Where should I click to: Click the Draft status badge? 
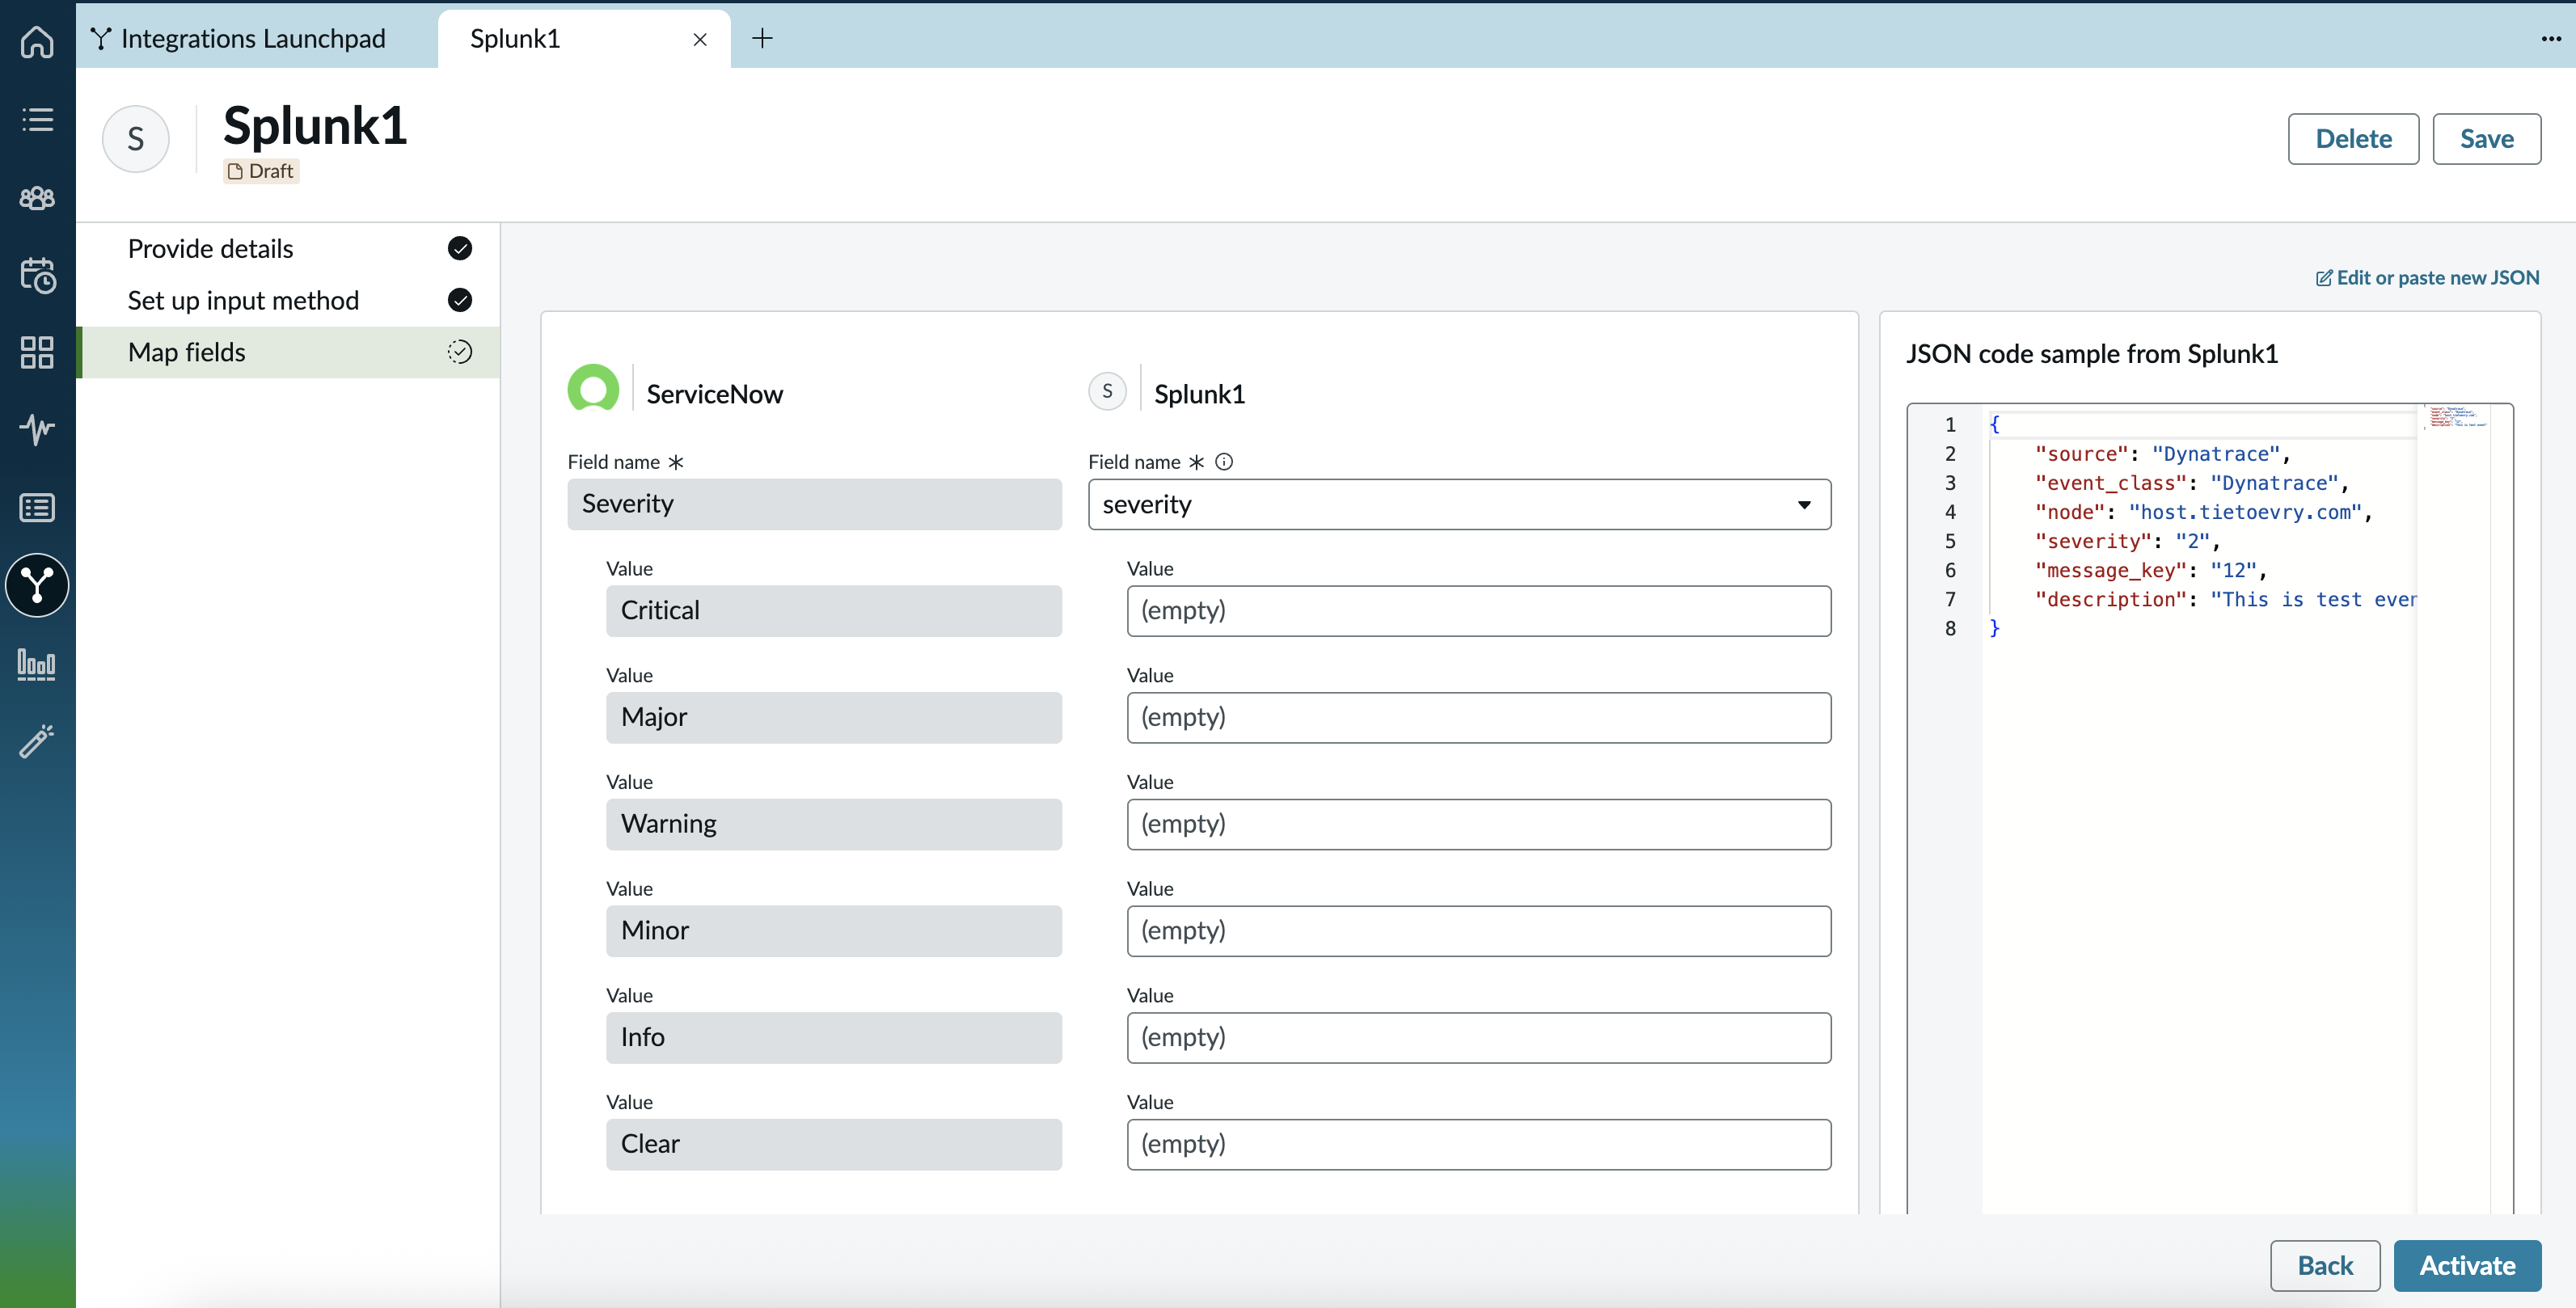pos(261,171)
